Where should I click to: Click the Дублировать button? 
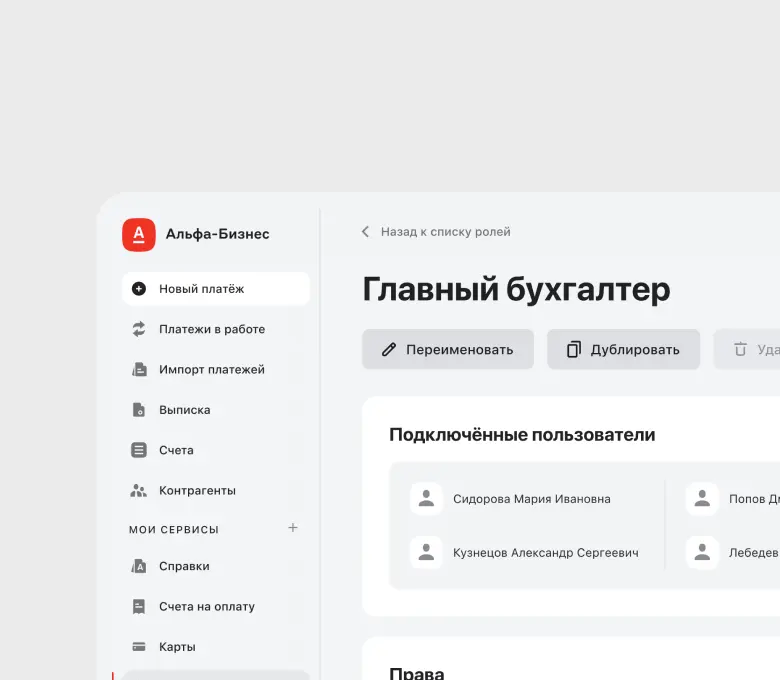pyautogui.click(x=623, y=349)
